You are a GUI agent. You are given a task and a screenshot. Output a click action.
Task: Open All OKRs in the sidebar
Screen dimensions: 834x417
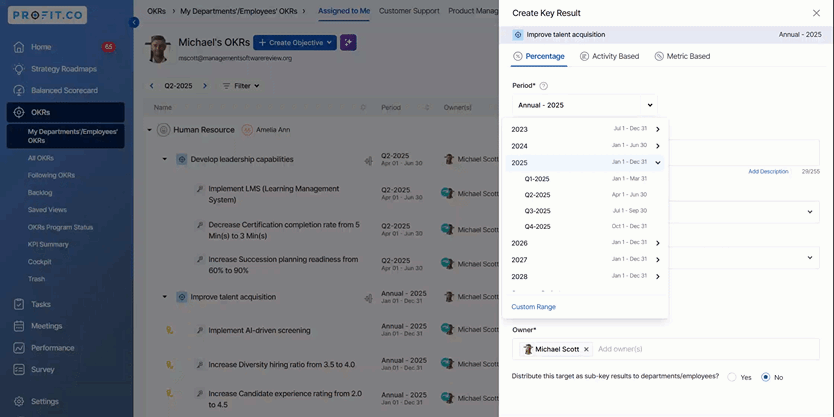pyautogui.click(x=41, y=158)
